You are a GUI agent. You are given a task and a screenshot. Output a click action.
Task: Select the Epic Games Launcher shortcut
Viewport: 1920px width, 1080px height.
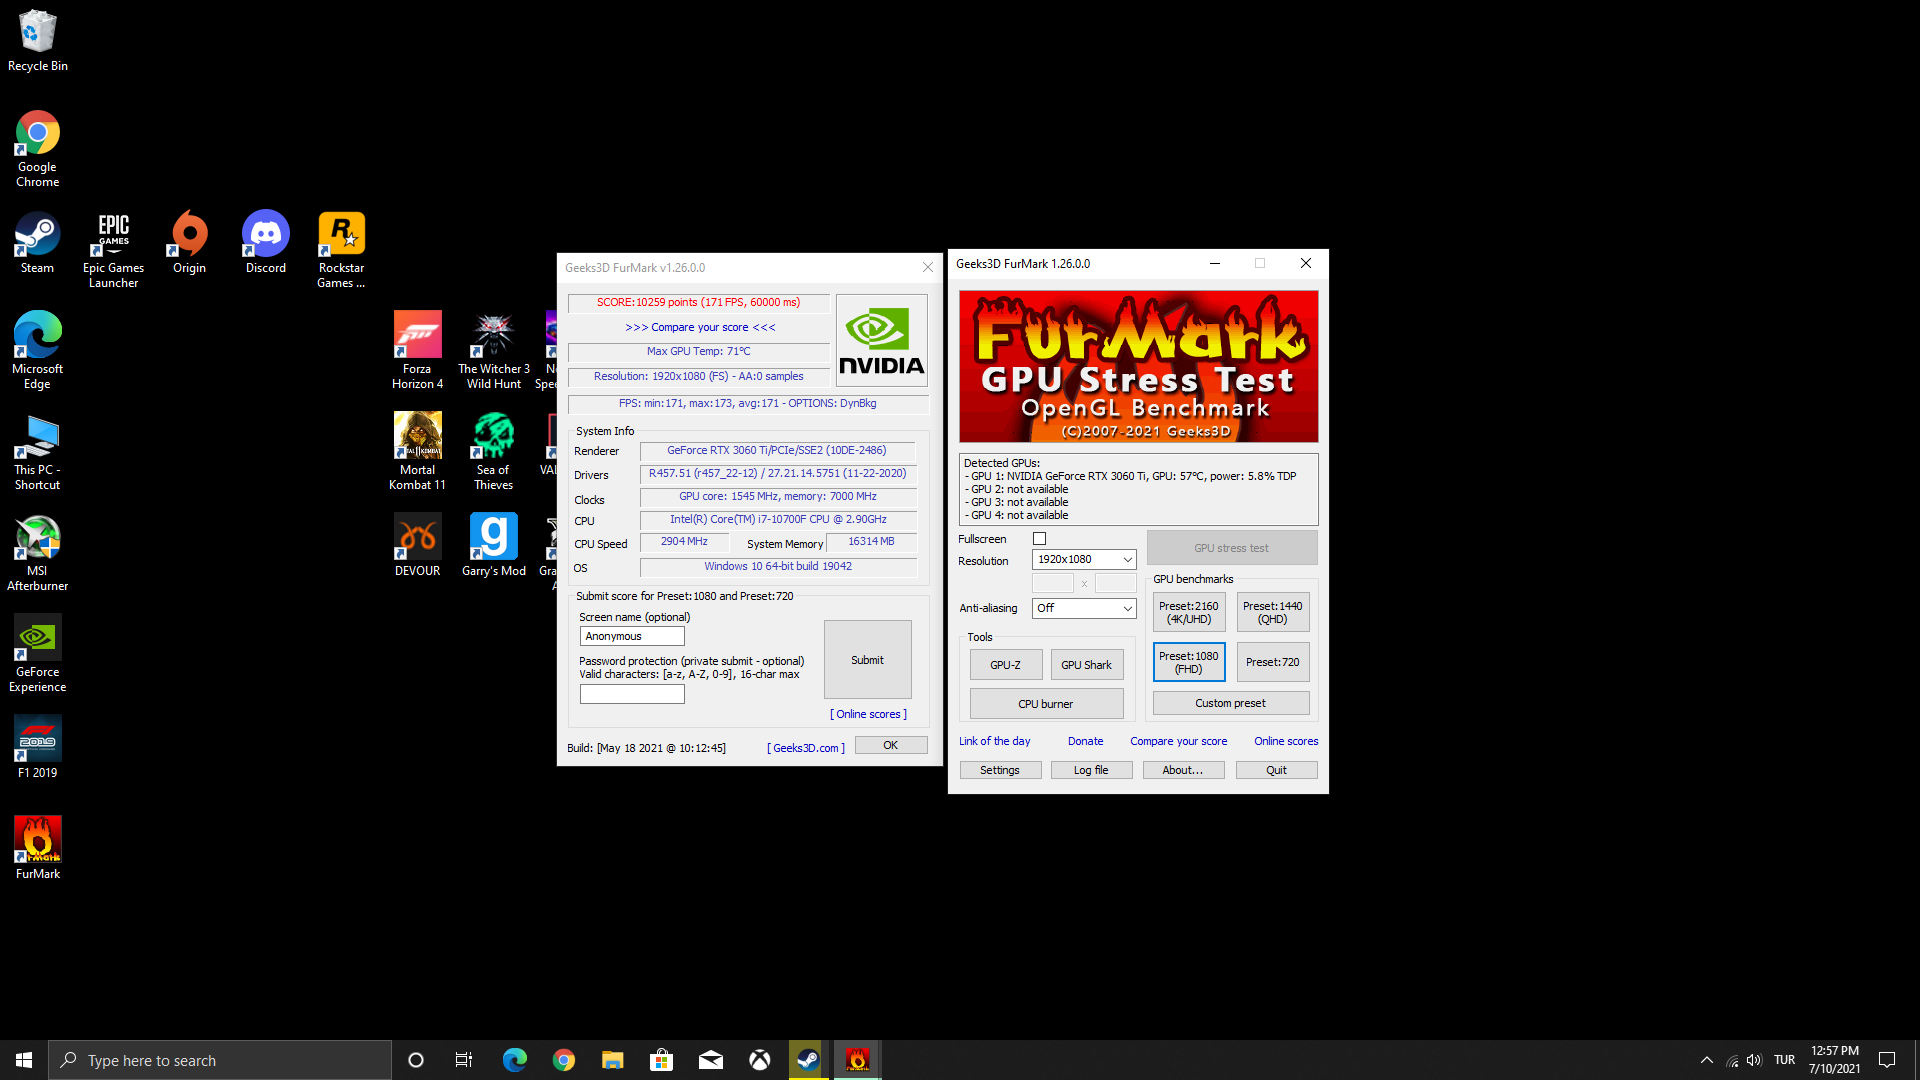114,250
